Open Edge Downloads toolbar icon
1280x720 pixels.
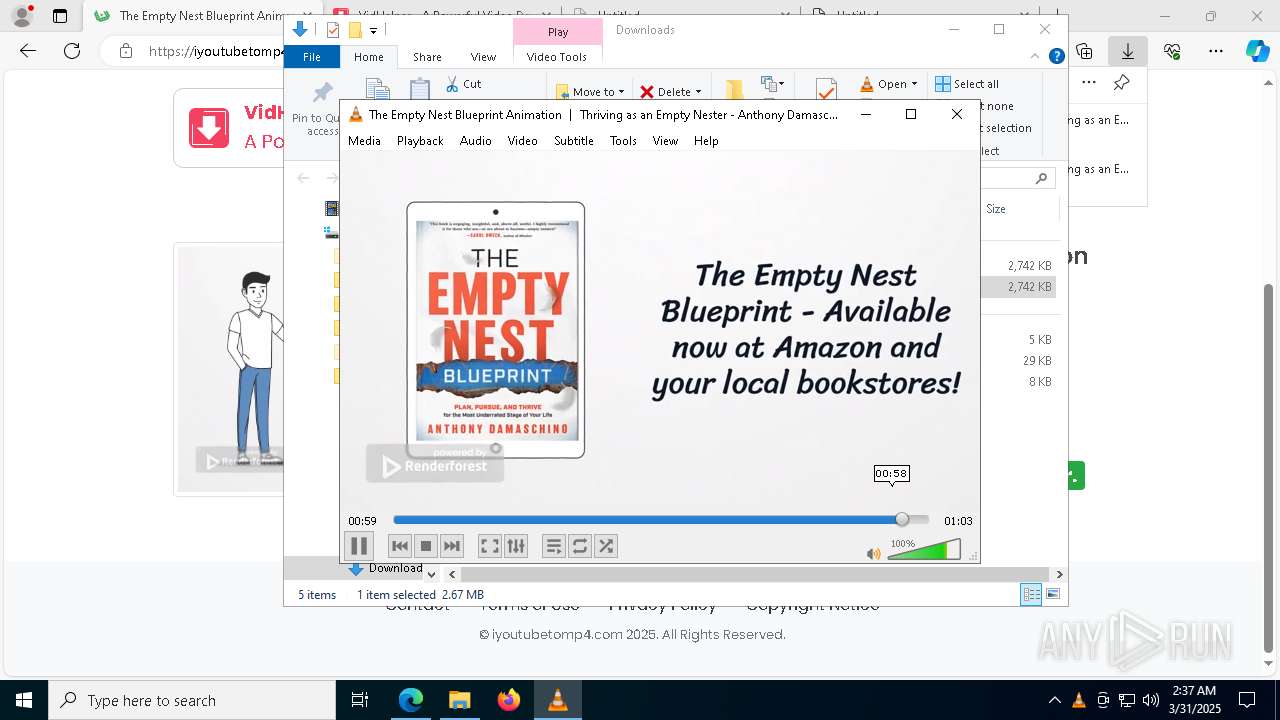[1128, 51]
